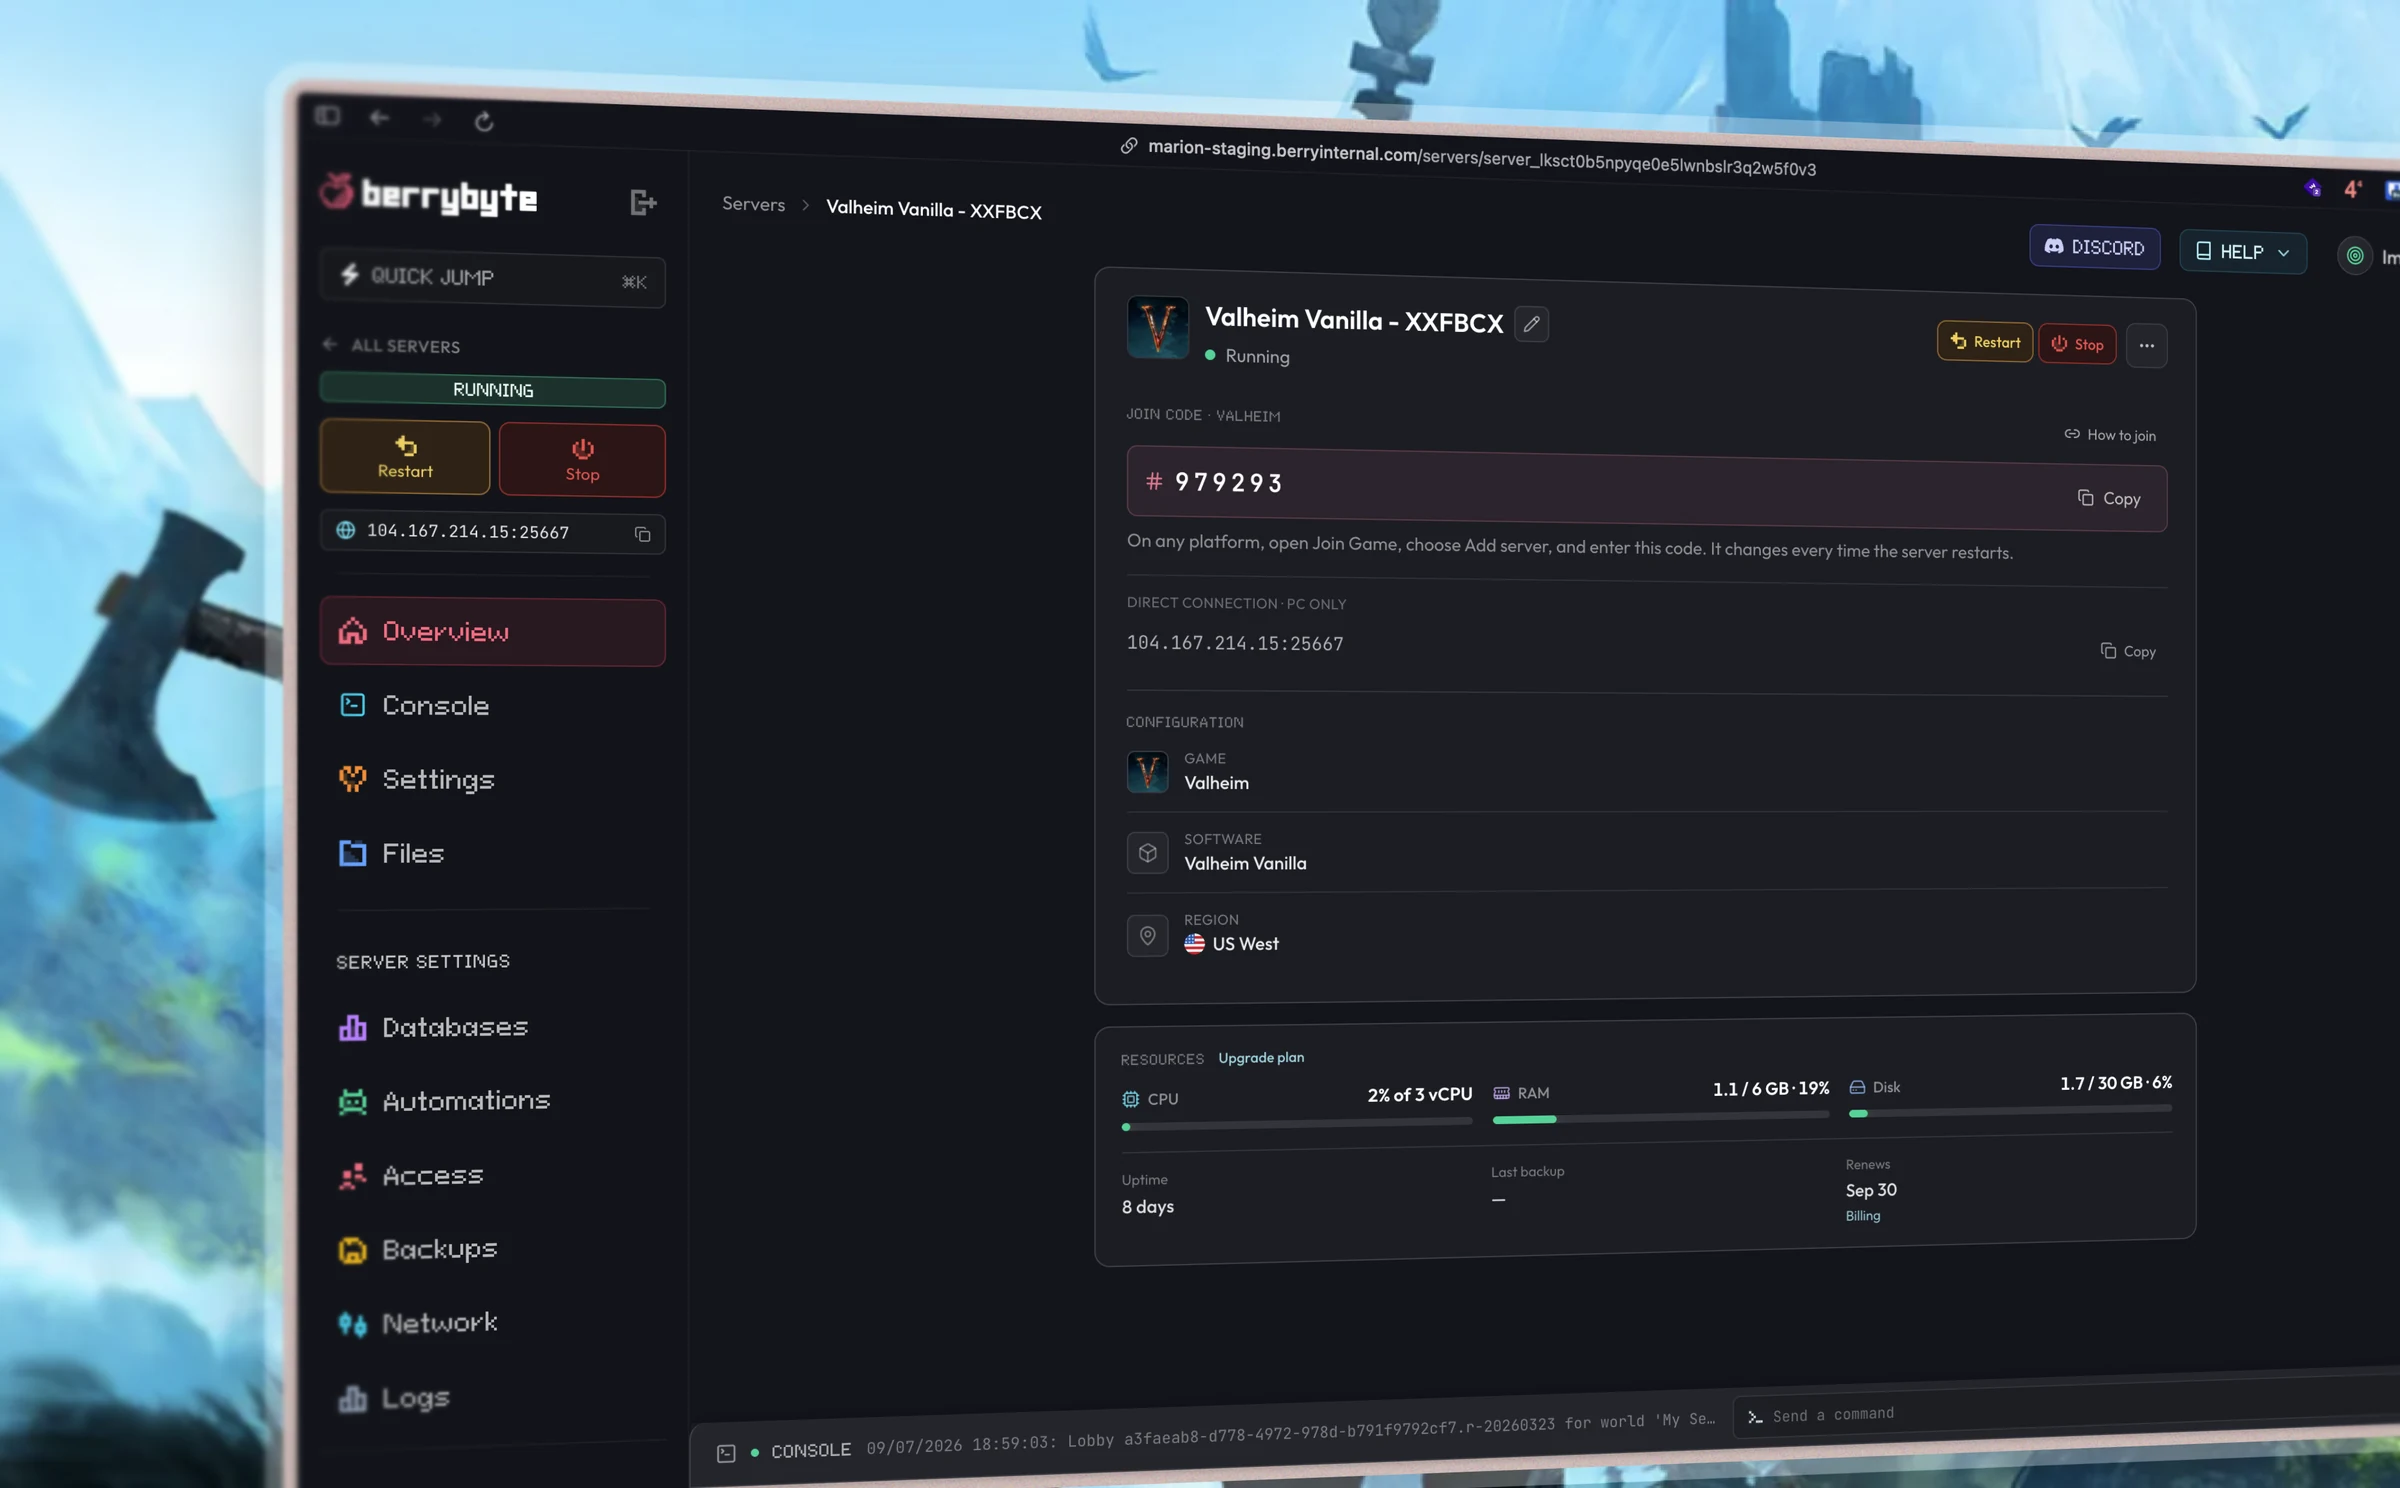Click the Region location pin icon
Image resolution: width=2400 pixels, height=1488 pixels.
pos(1147,936)
